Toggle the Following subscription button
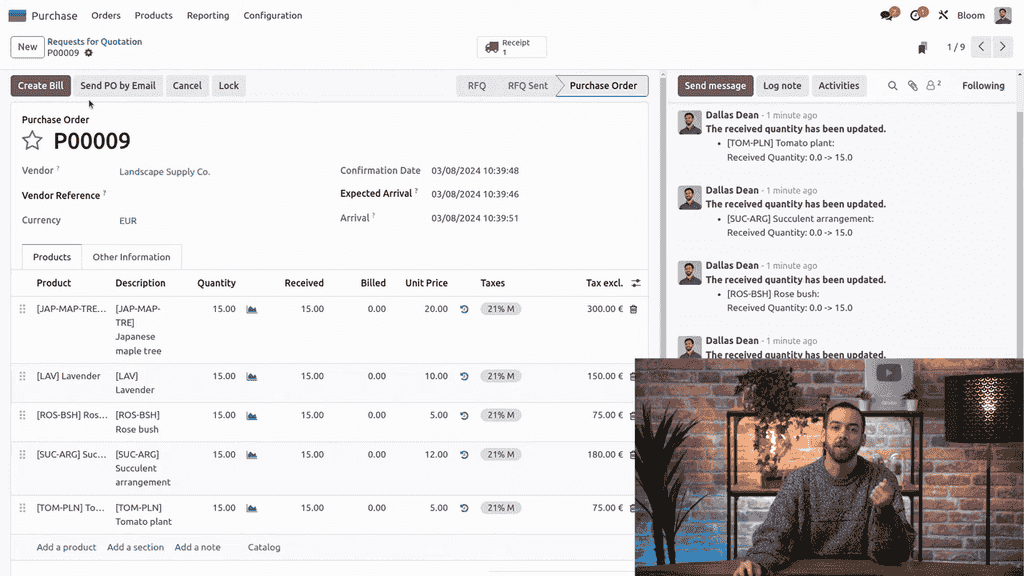 pos(982,86)
